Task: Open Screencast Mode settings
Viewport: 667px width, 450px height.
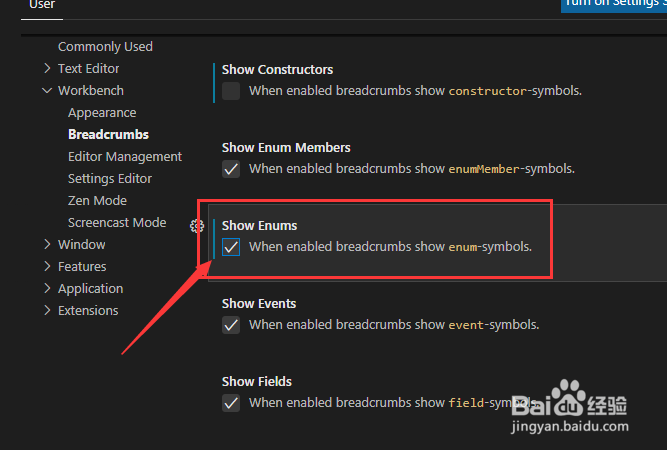Action: click(x=117, y=223)
